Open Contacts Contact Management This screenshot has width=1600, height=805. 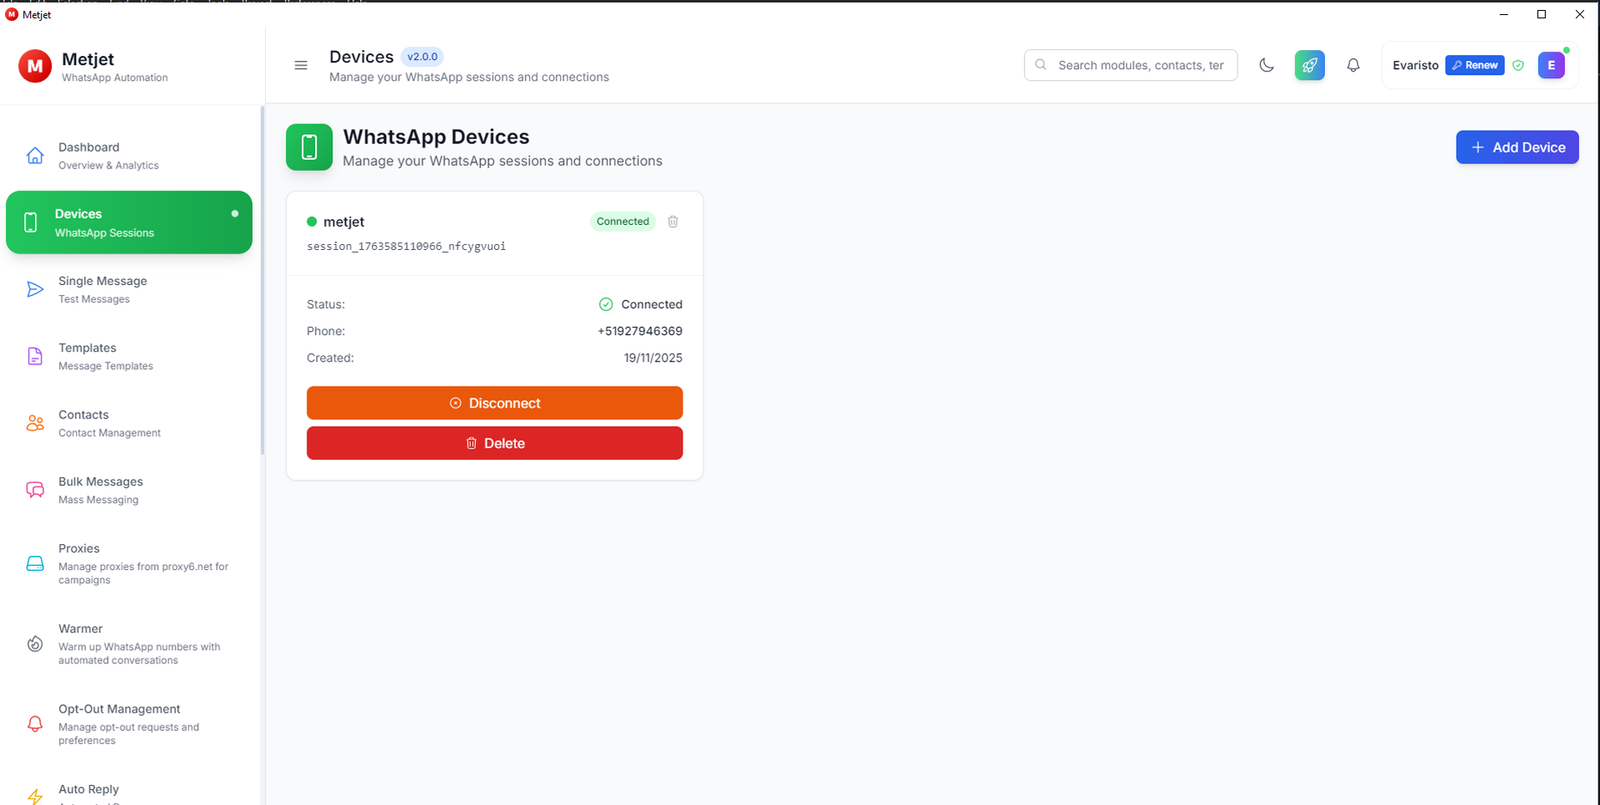[x=129, y=423]
